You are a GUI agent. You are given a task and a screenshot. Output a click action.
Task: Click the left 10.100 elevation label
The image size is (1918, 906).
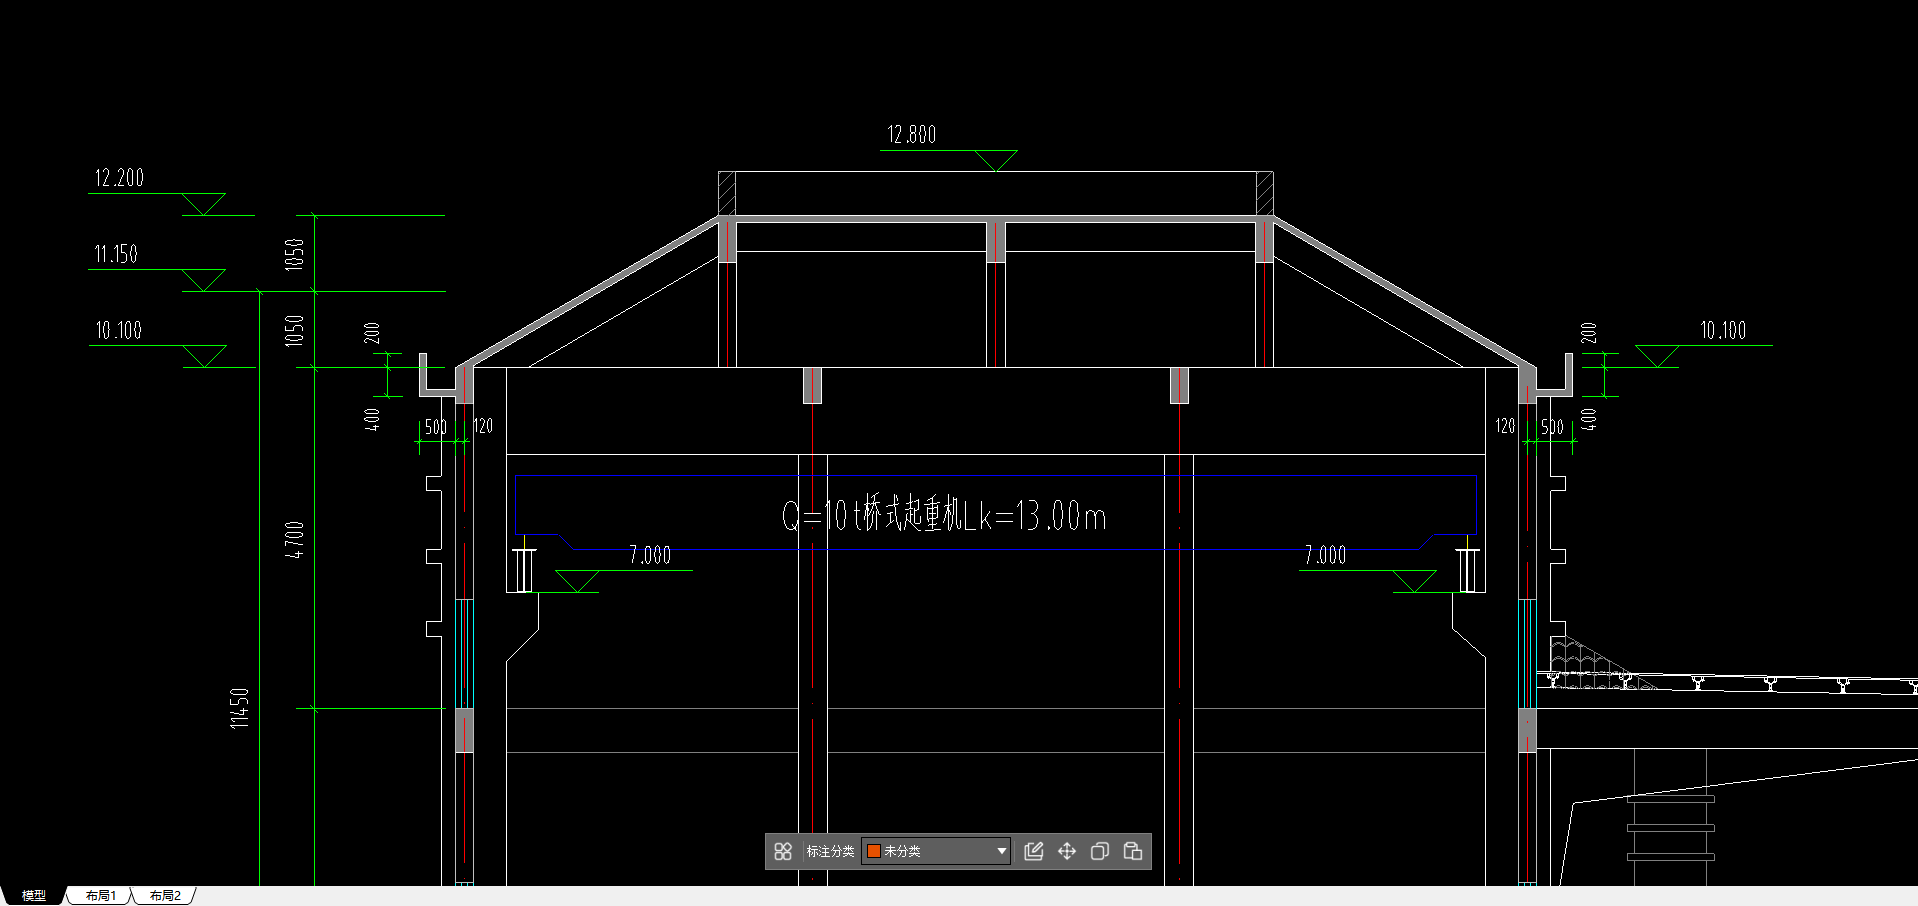click(x=119, y=330)
